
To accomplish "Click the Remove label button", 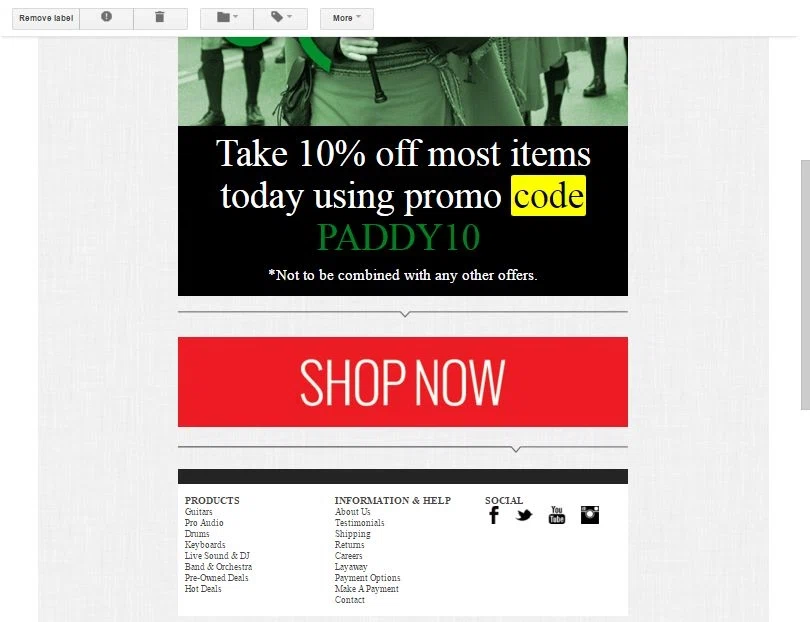I will click(46, 18).
